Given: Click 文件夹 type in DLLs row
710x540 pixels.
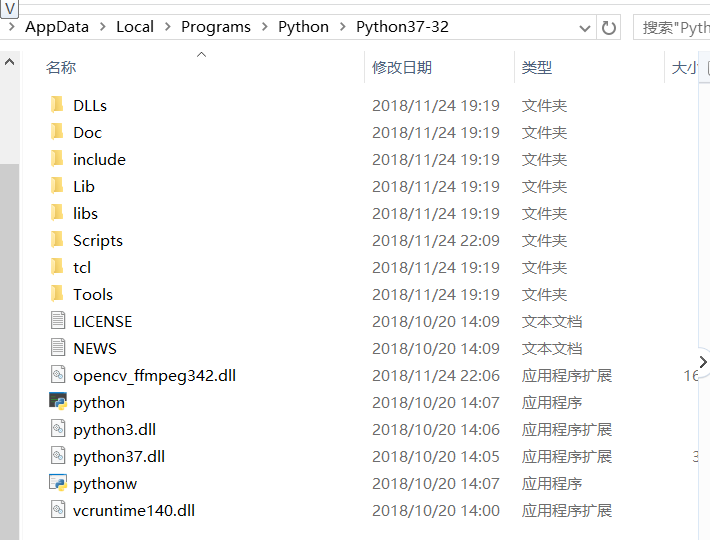Looking at the screenshot, I should coord(544,105).
